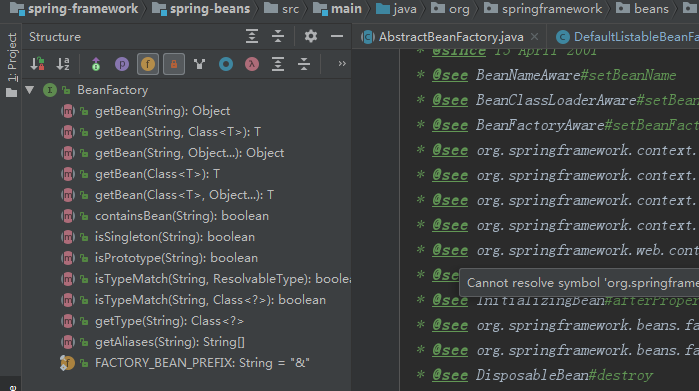Show more toolbar actions via double chevron

coord(342,64)
